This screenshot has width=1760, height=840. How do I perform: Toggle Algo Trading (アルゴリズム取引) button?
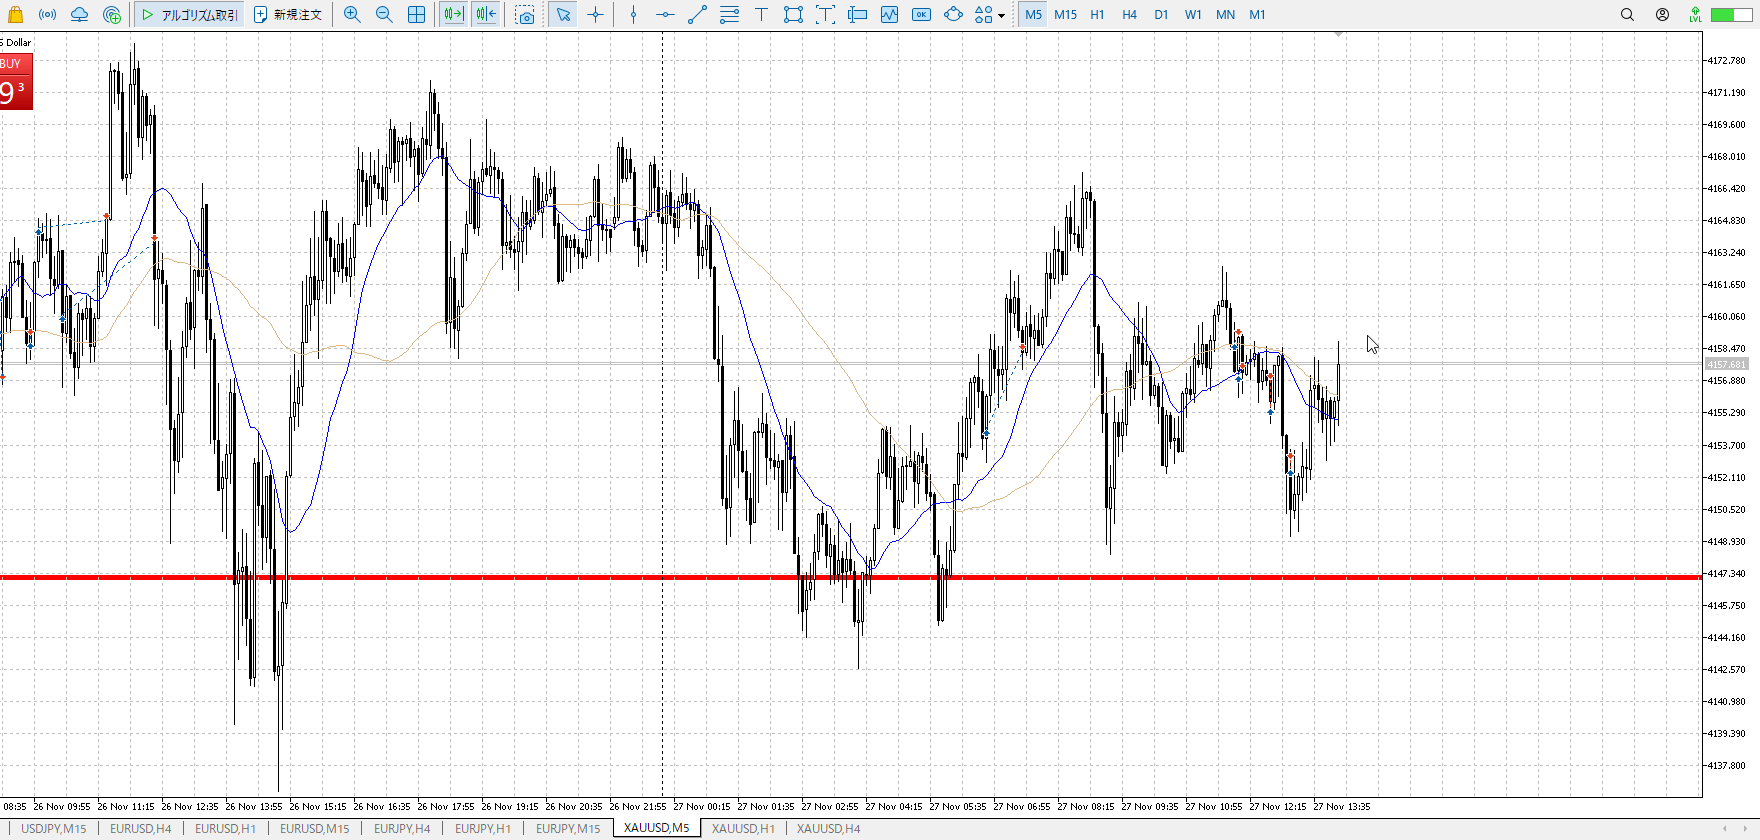(x=190, y=15)
